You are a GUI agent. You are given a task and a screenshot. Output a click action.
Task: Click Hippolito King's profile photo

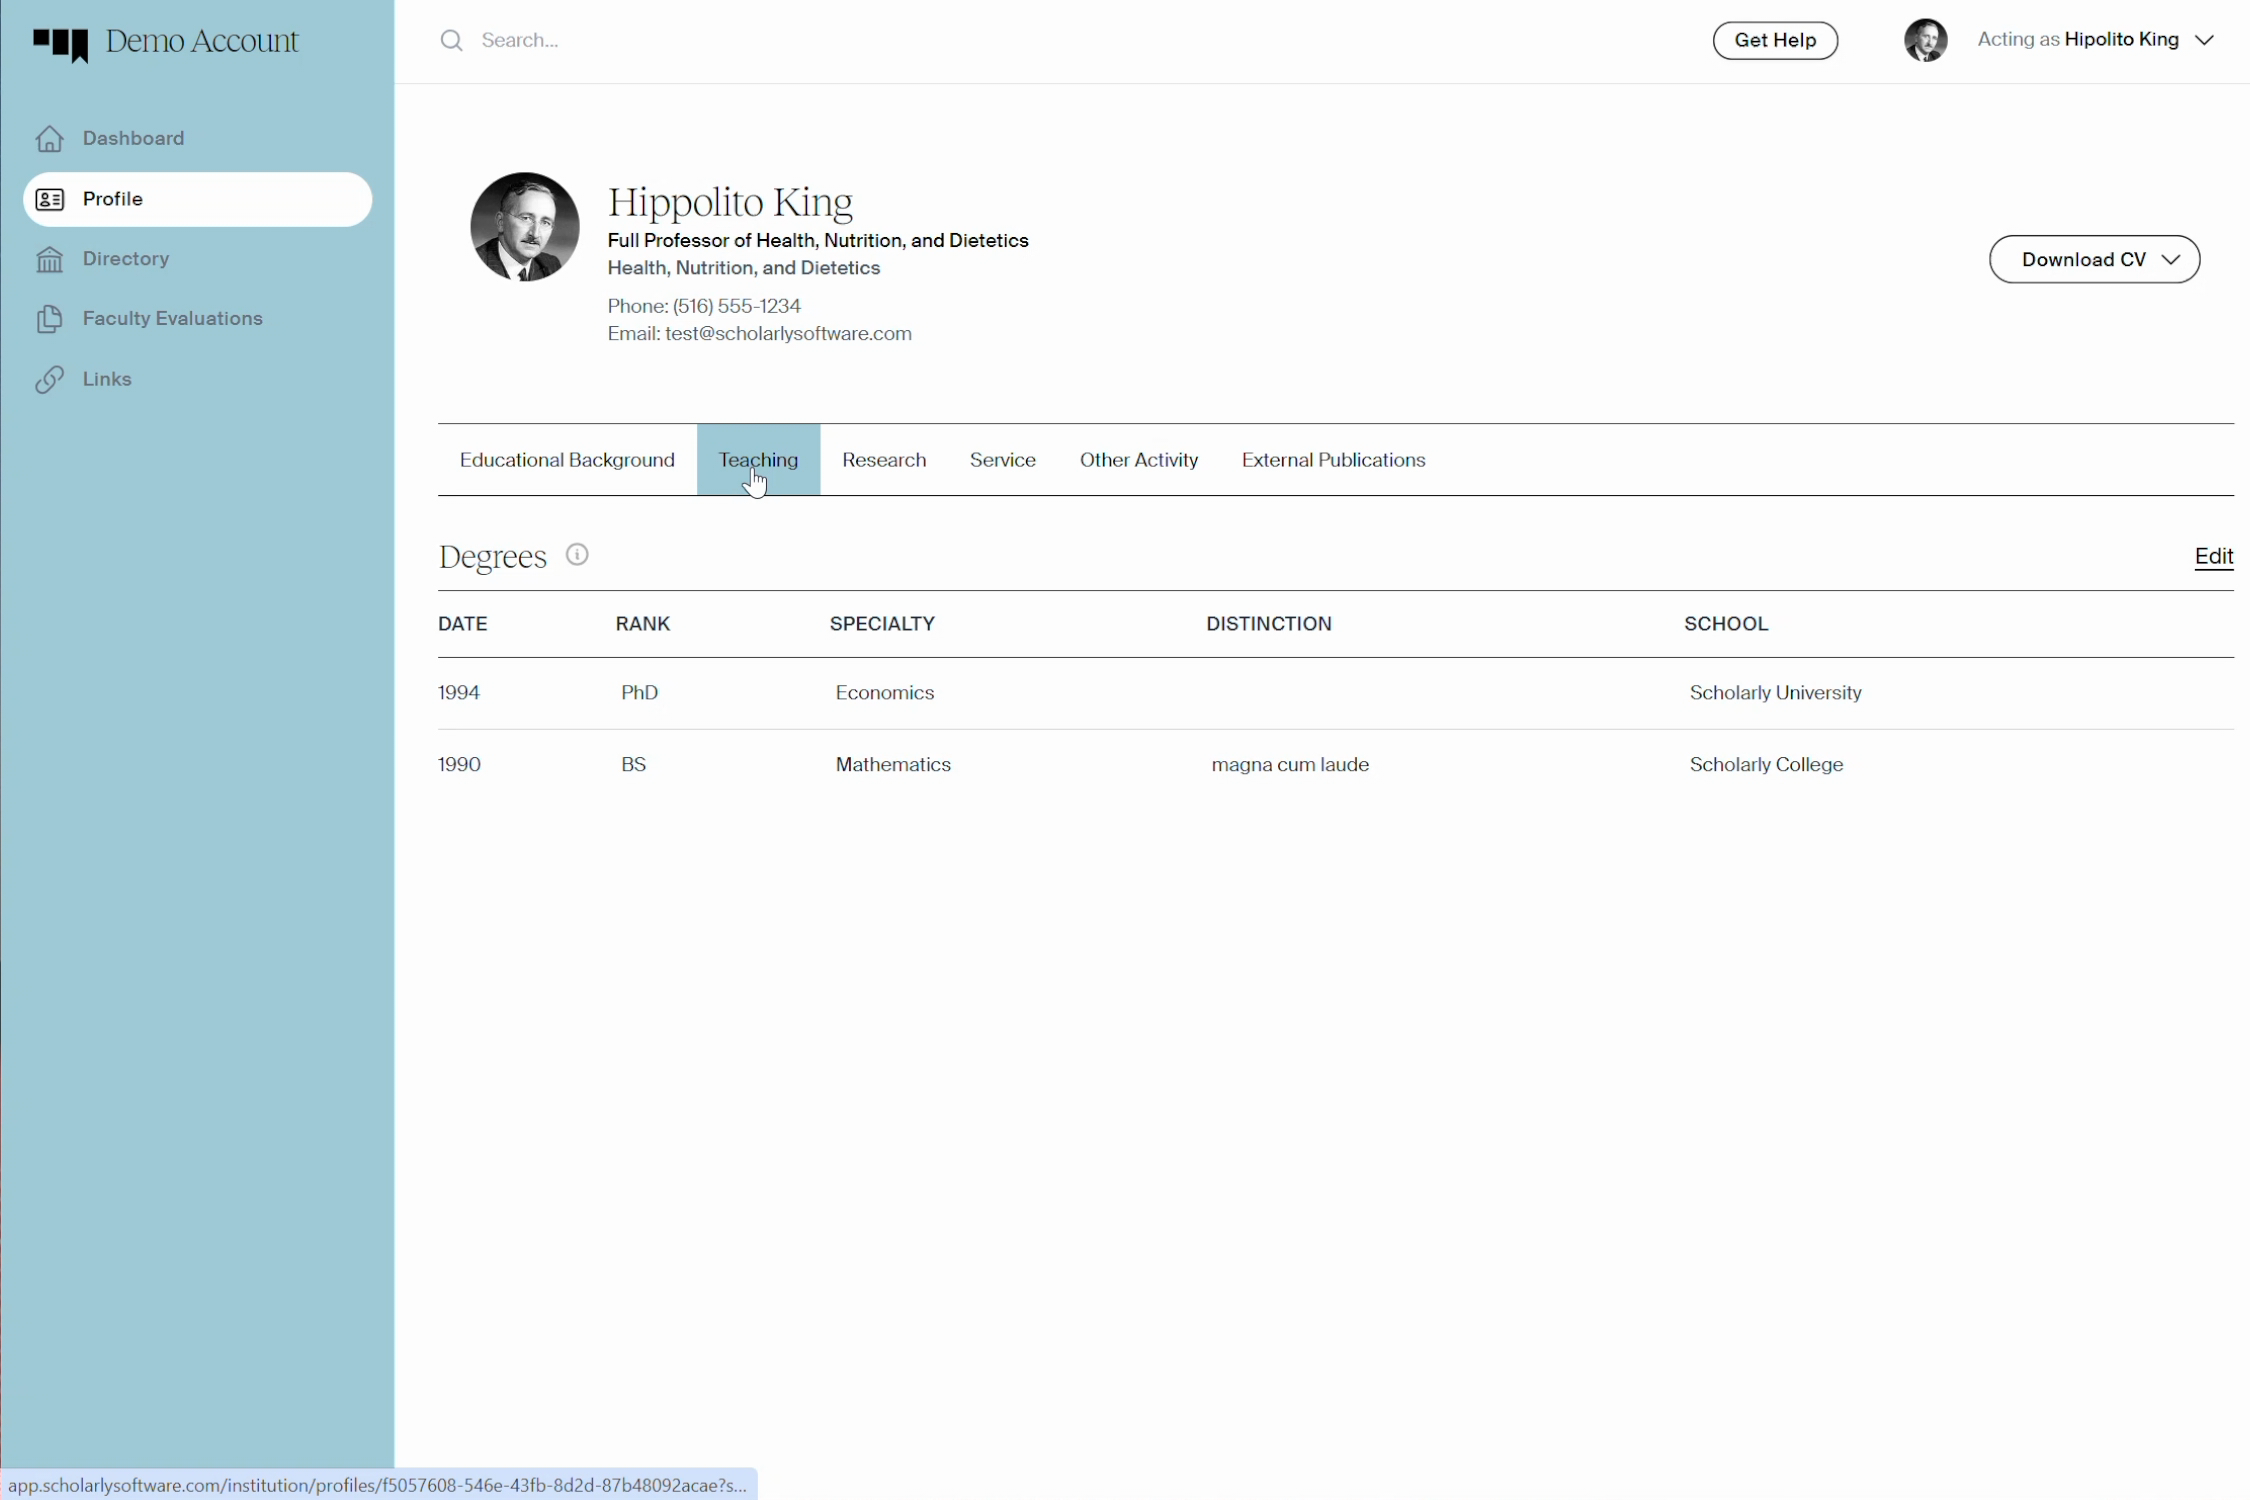pos(524,227)
